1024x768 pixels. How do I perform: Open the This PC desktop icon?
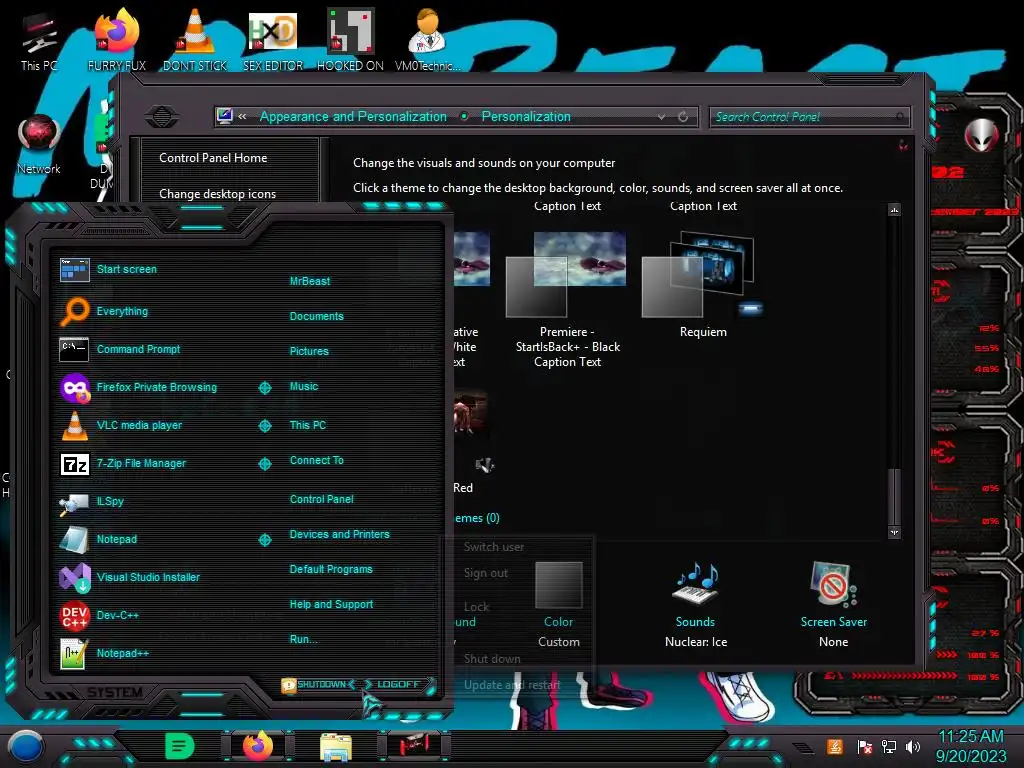(38, 40)
